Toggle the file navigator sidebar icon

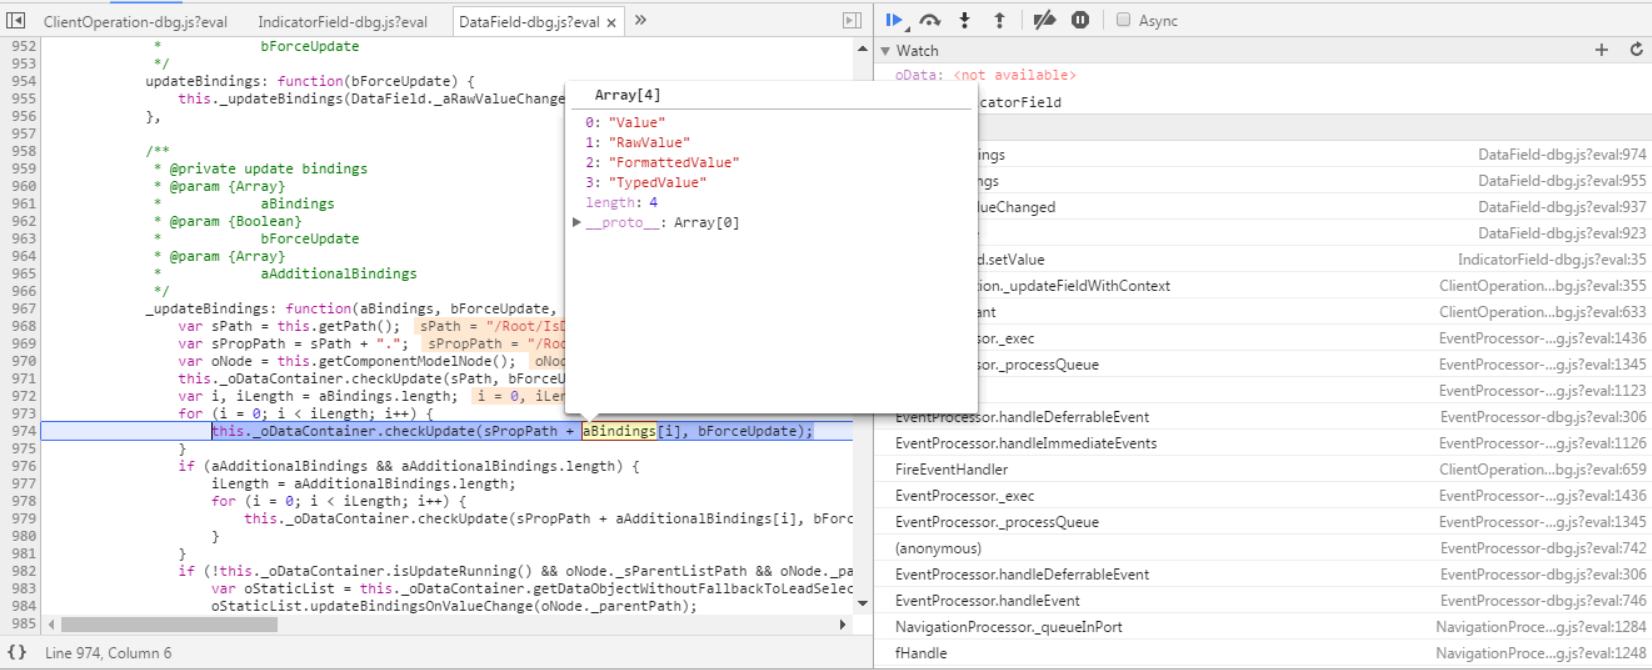point(15,20)
